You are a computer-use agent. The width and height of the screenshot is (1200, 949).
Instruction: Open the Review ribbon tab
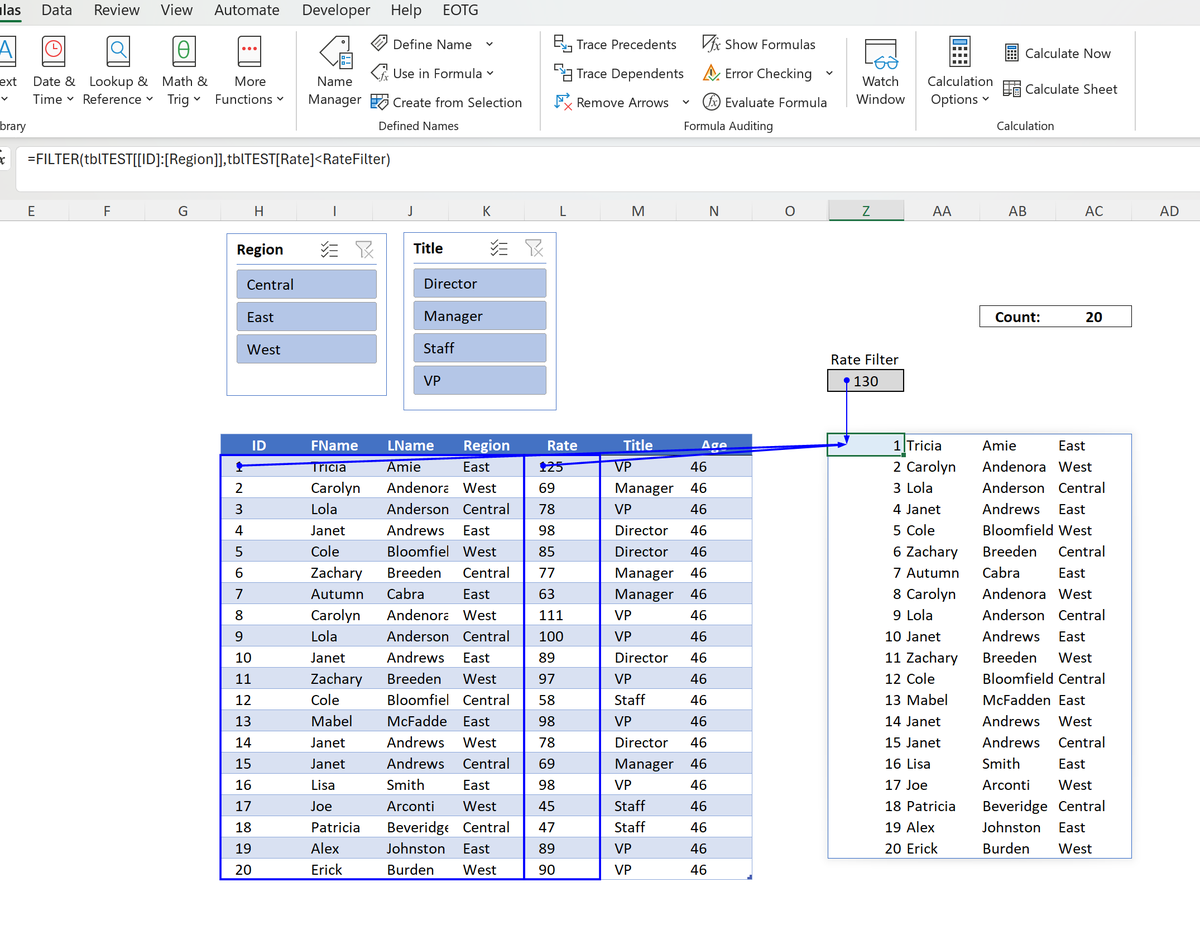click(x=117, y=10)
